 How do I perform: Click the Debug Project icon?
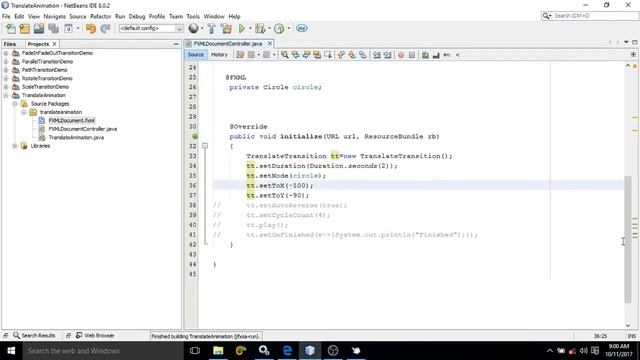click(260, 29)
